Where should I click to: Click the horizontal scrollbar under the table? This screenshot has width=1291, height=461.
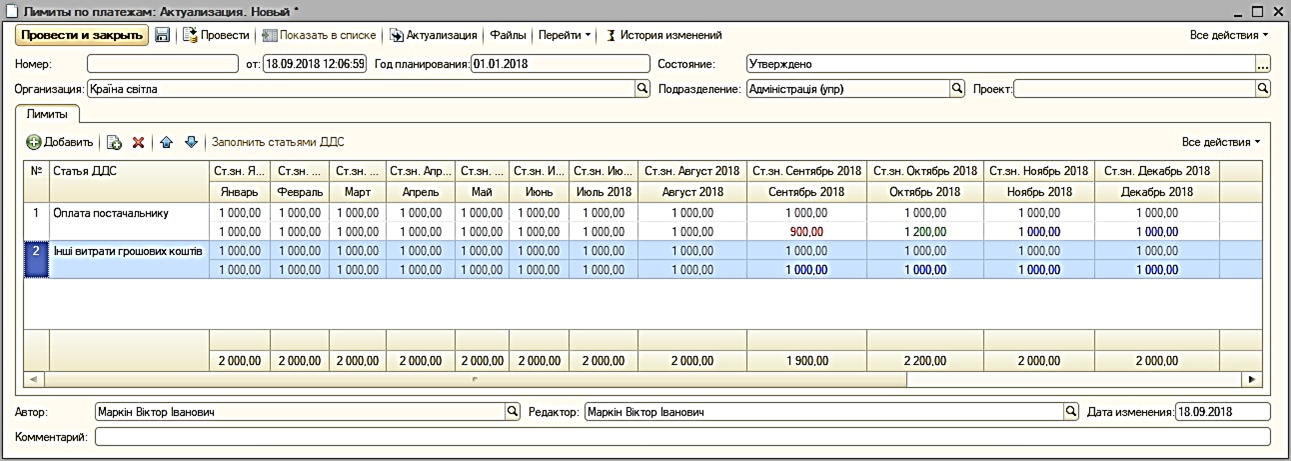point(640,380)
